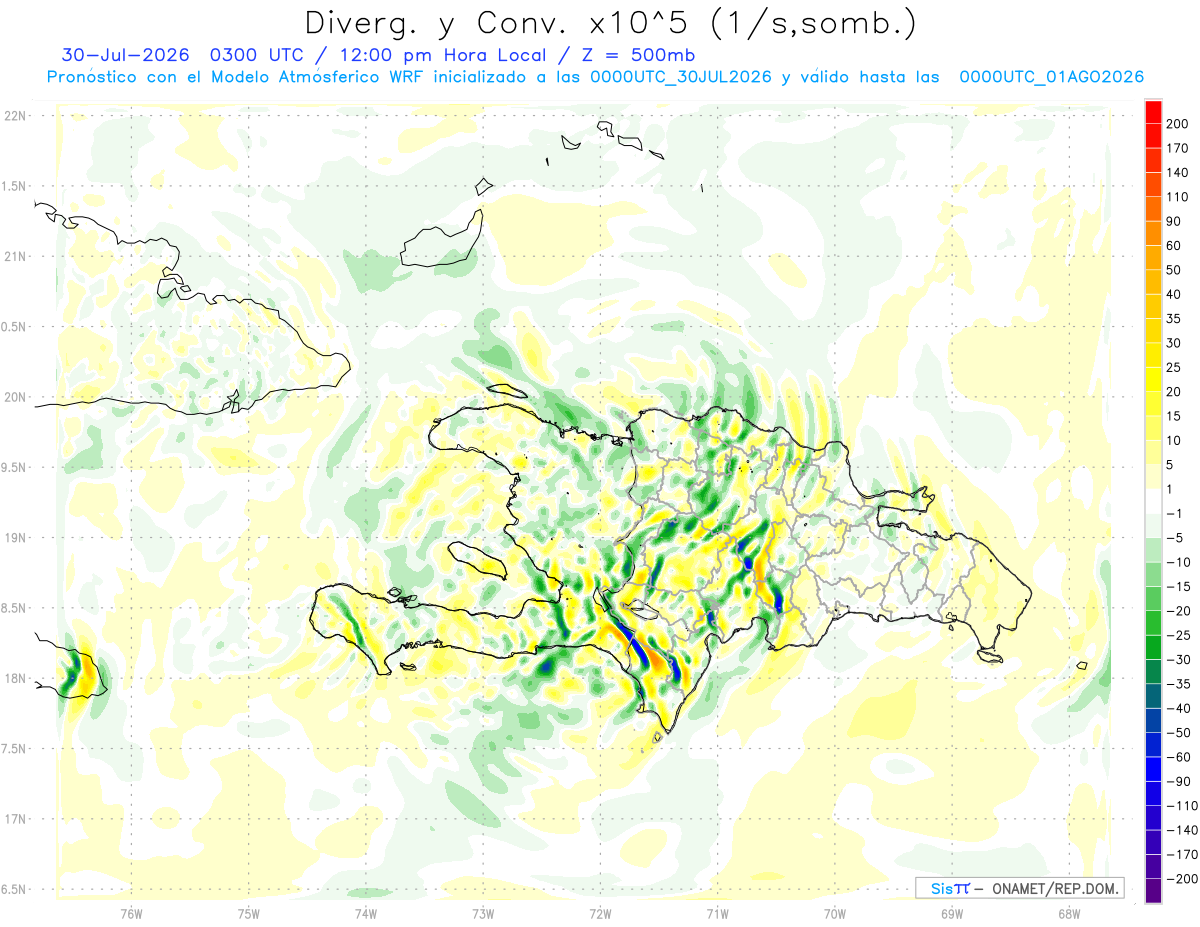Click the red top swatch of the color scale
The width and height of the screenshot is (1200, 927).
(1153, 111)
